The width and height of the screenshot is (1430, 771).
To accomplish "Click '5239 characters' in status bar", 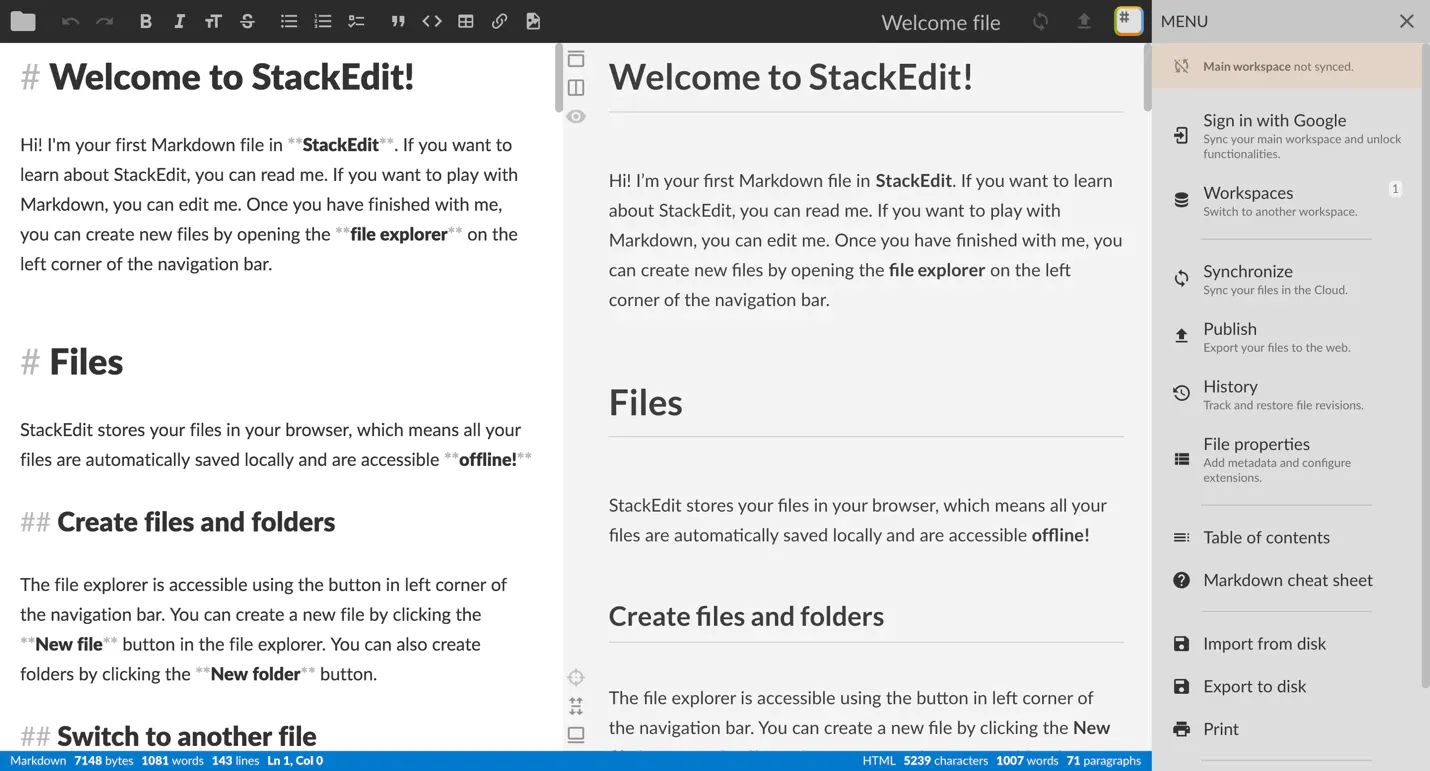I will click(945, 761).
